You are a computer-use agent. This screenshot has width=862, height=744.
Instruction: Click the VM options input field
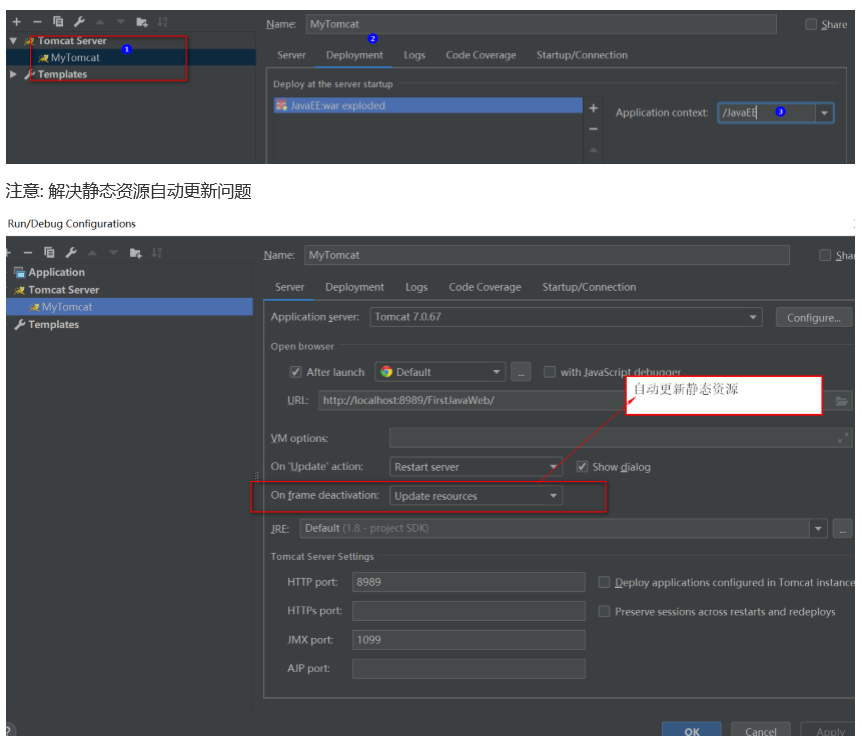coord(620,438)
